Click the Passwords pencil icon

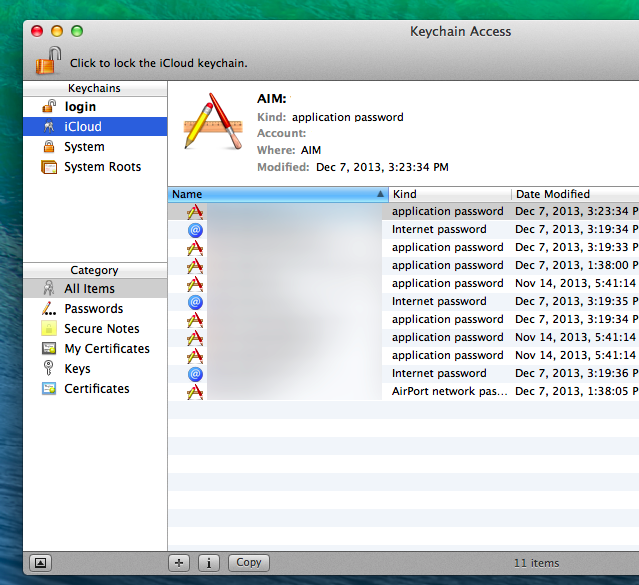49,309
